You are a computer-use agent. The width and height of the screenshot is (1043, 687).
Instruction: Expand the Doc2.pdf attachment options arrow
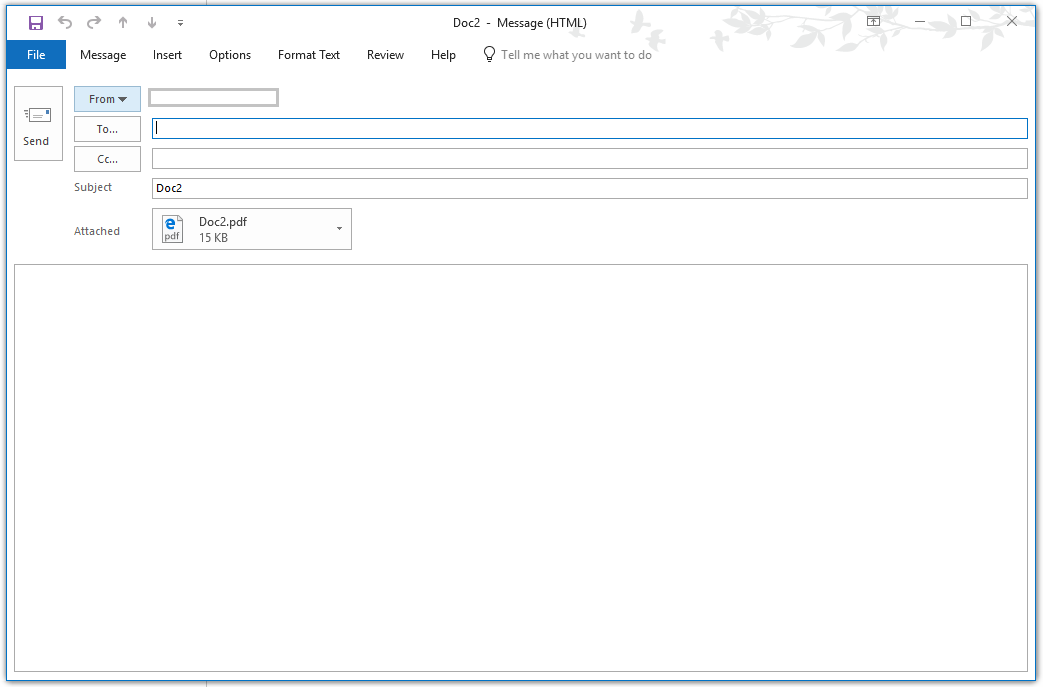[339, 229]
